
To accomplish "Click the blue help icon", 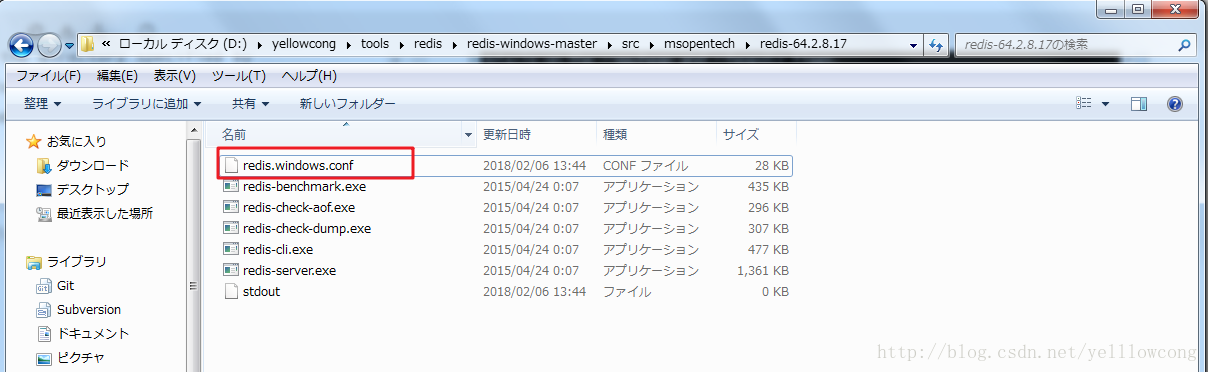I will 1175,104.
